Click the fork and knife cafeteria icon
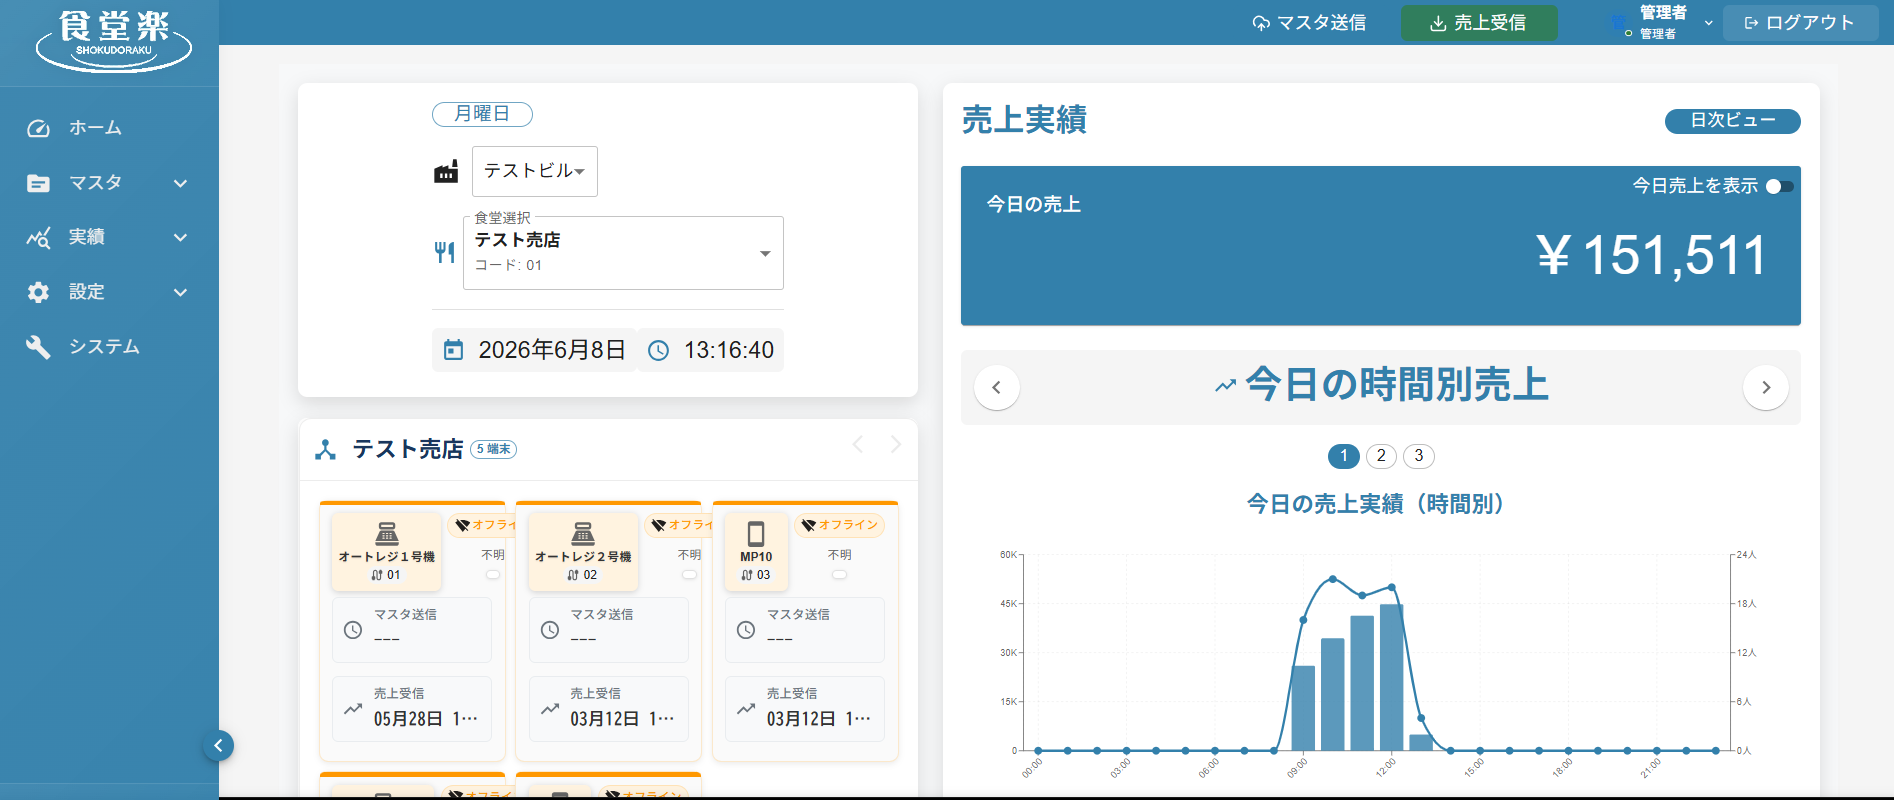This screenshot has width=1894, height=800. 445,252
